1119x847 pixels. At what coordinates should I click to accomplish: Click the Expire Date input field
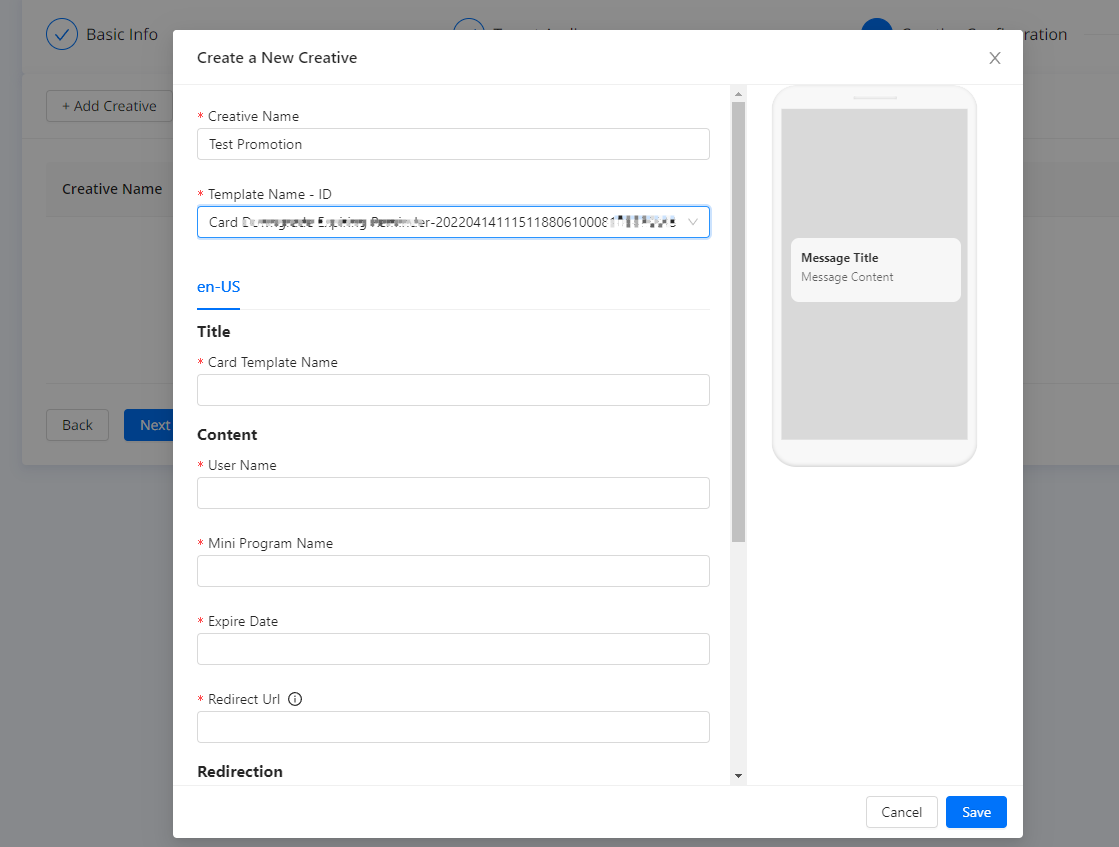pyautogui.click(x=453, y=649)
